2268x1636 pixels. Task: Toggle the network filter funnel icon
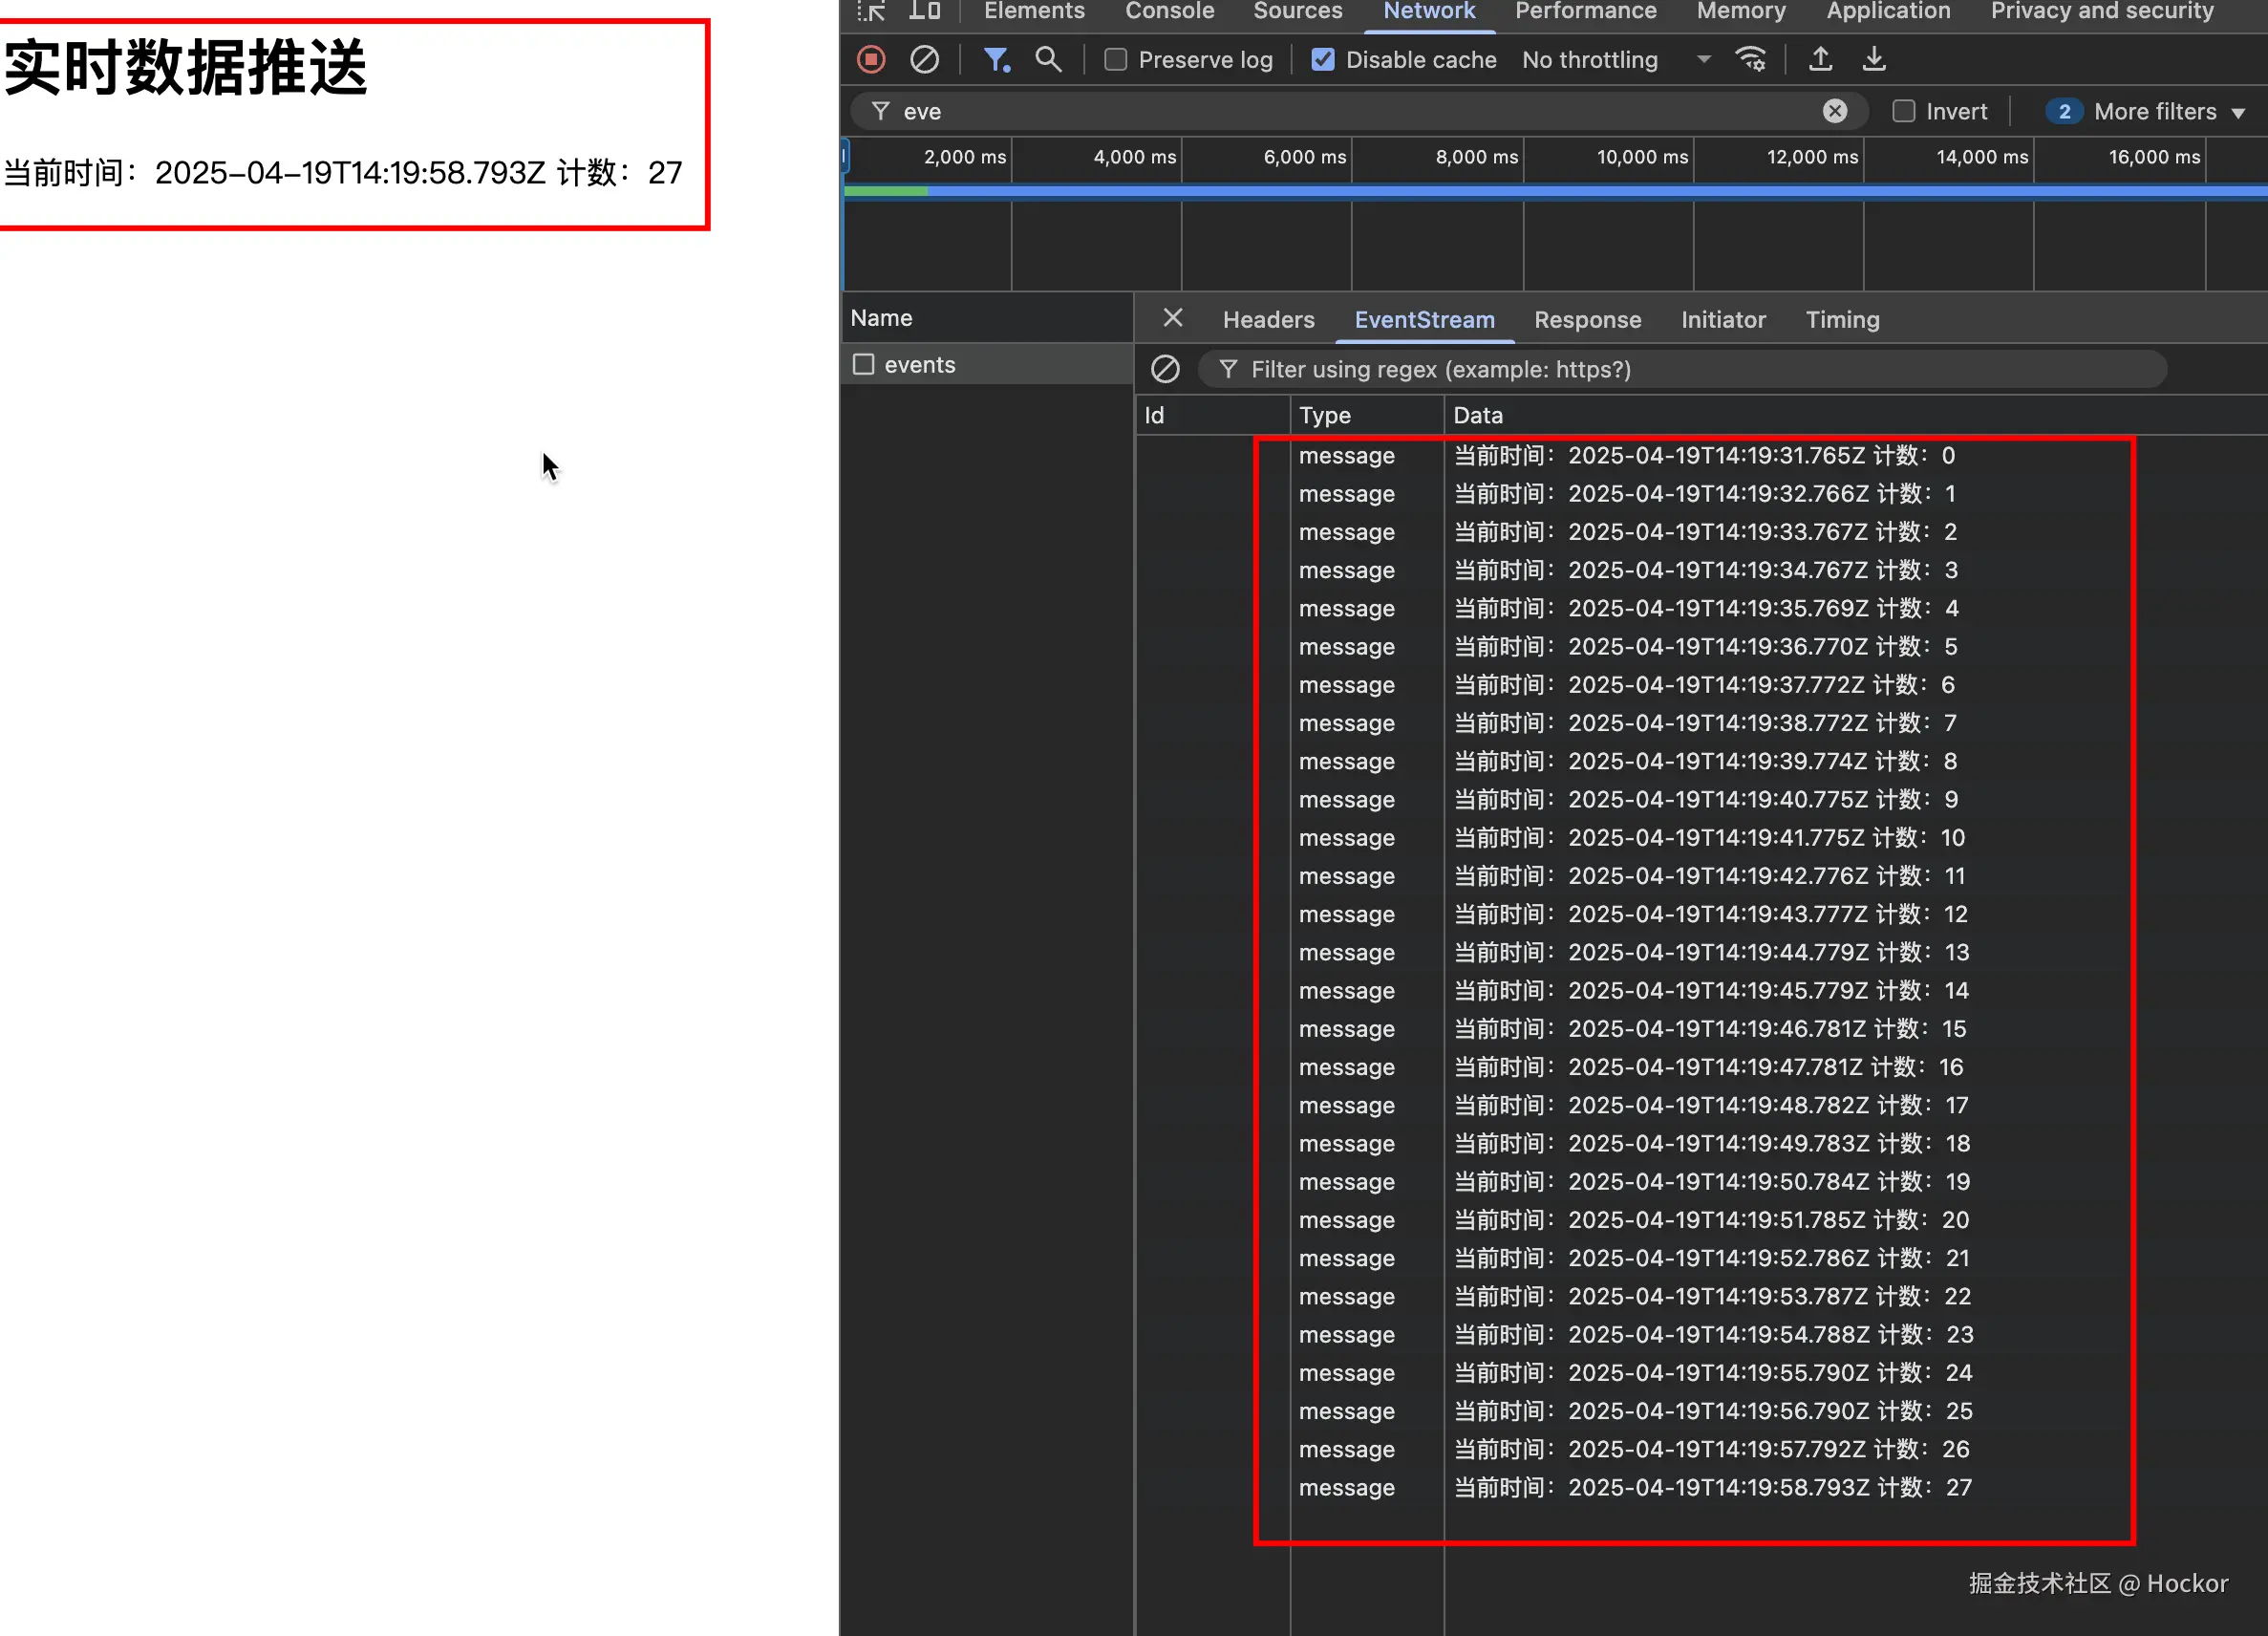tap(996, 60)
